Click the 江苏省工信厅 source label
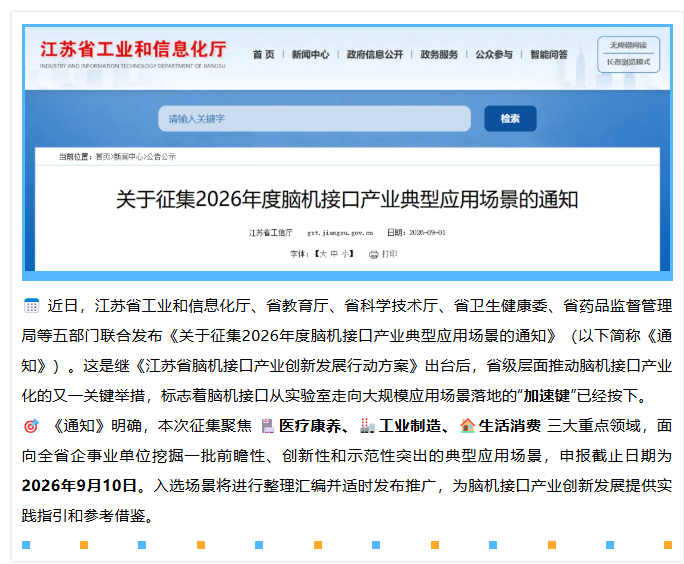Screen dimensions: 684x564 coord(270,233)
